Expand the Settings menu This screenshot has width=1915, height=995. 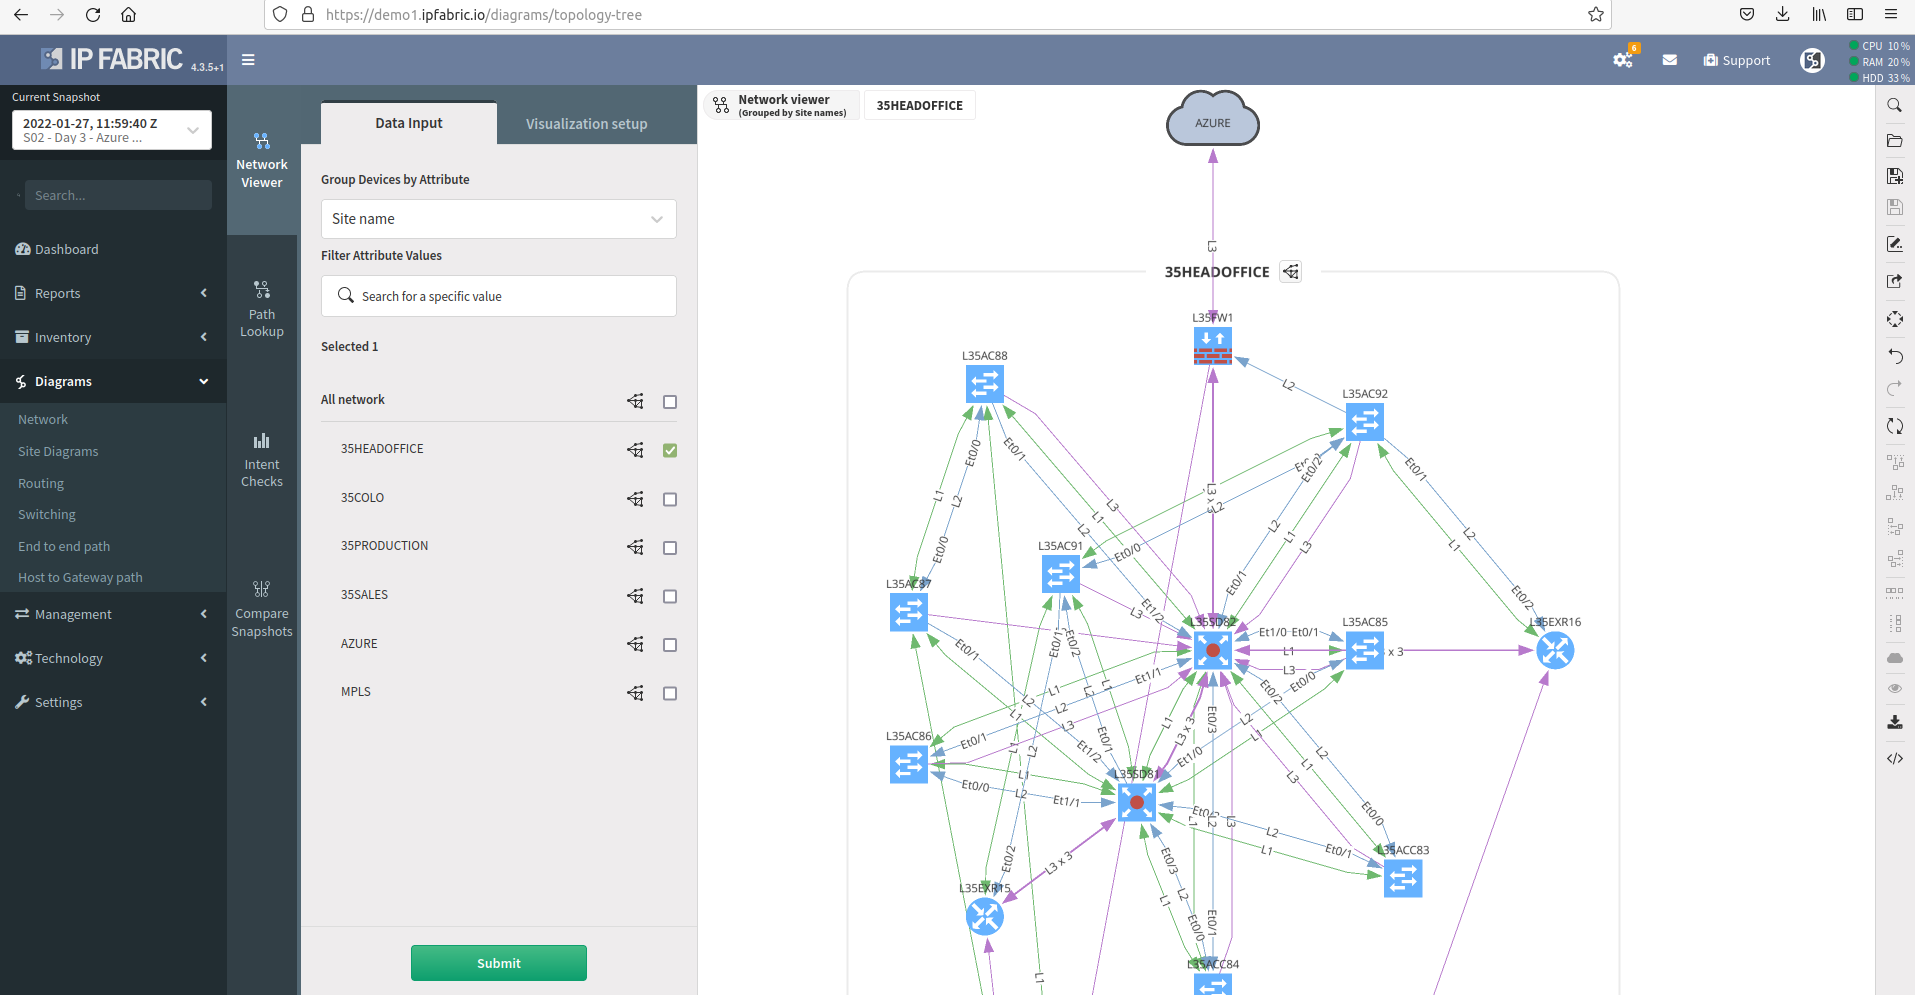point(113,702)
